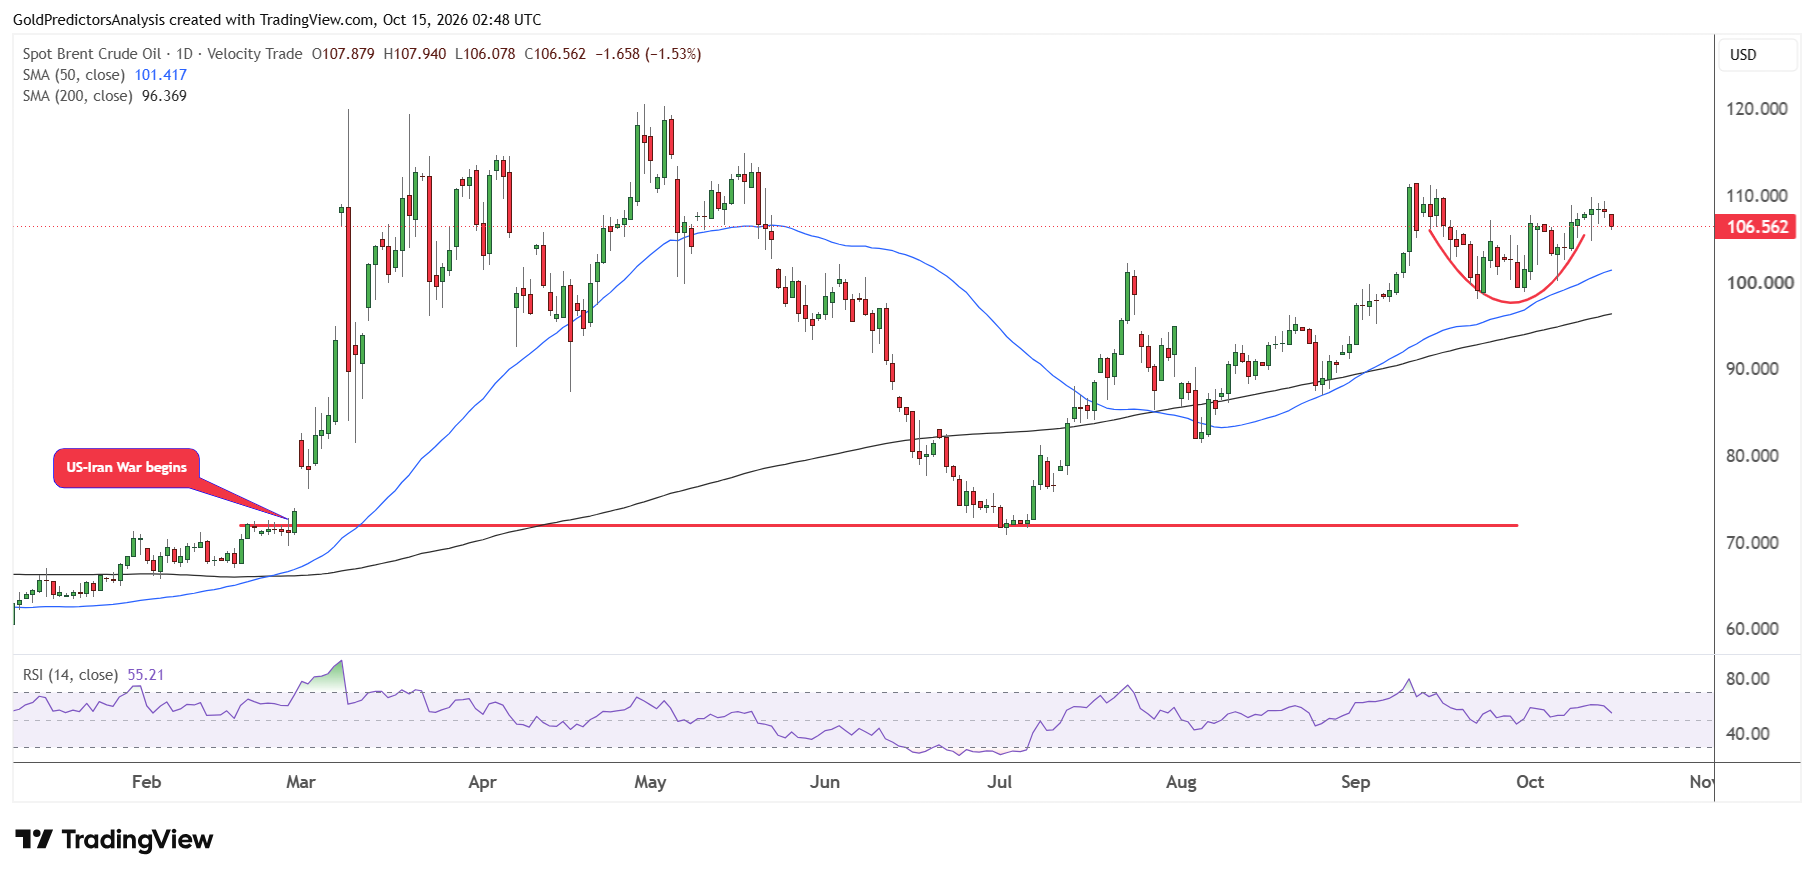Image resolution: width=1814 pixels, height=877 pixels.
Task: Select the SMA (200, close) legend label
Action: 78,96
